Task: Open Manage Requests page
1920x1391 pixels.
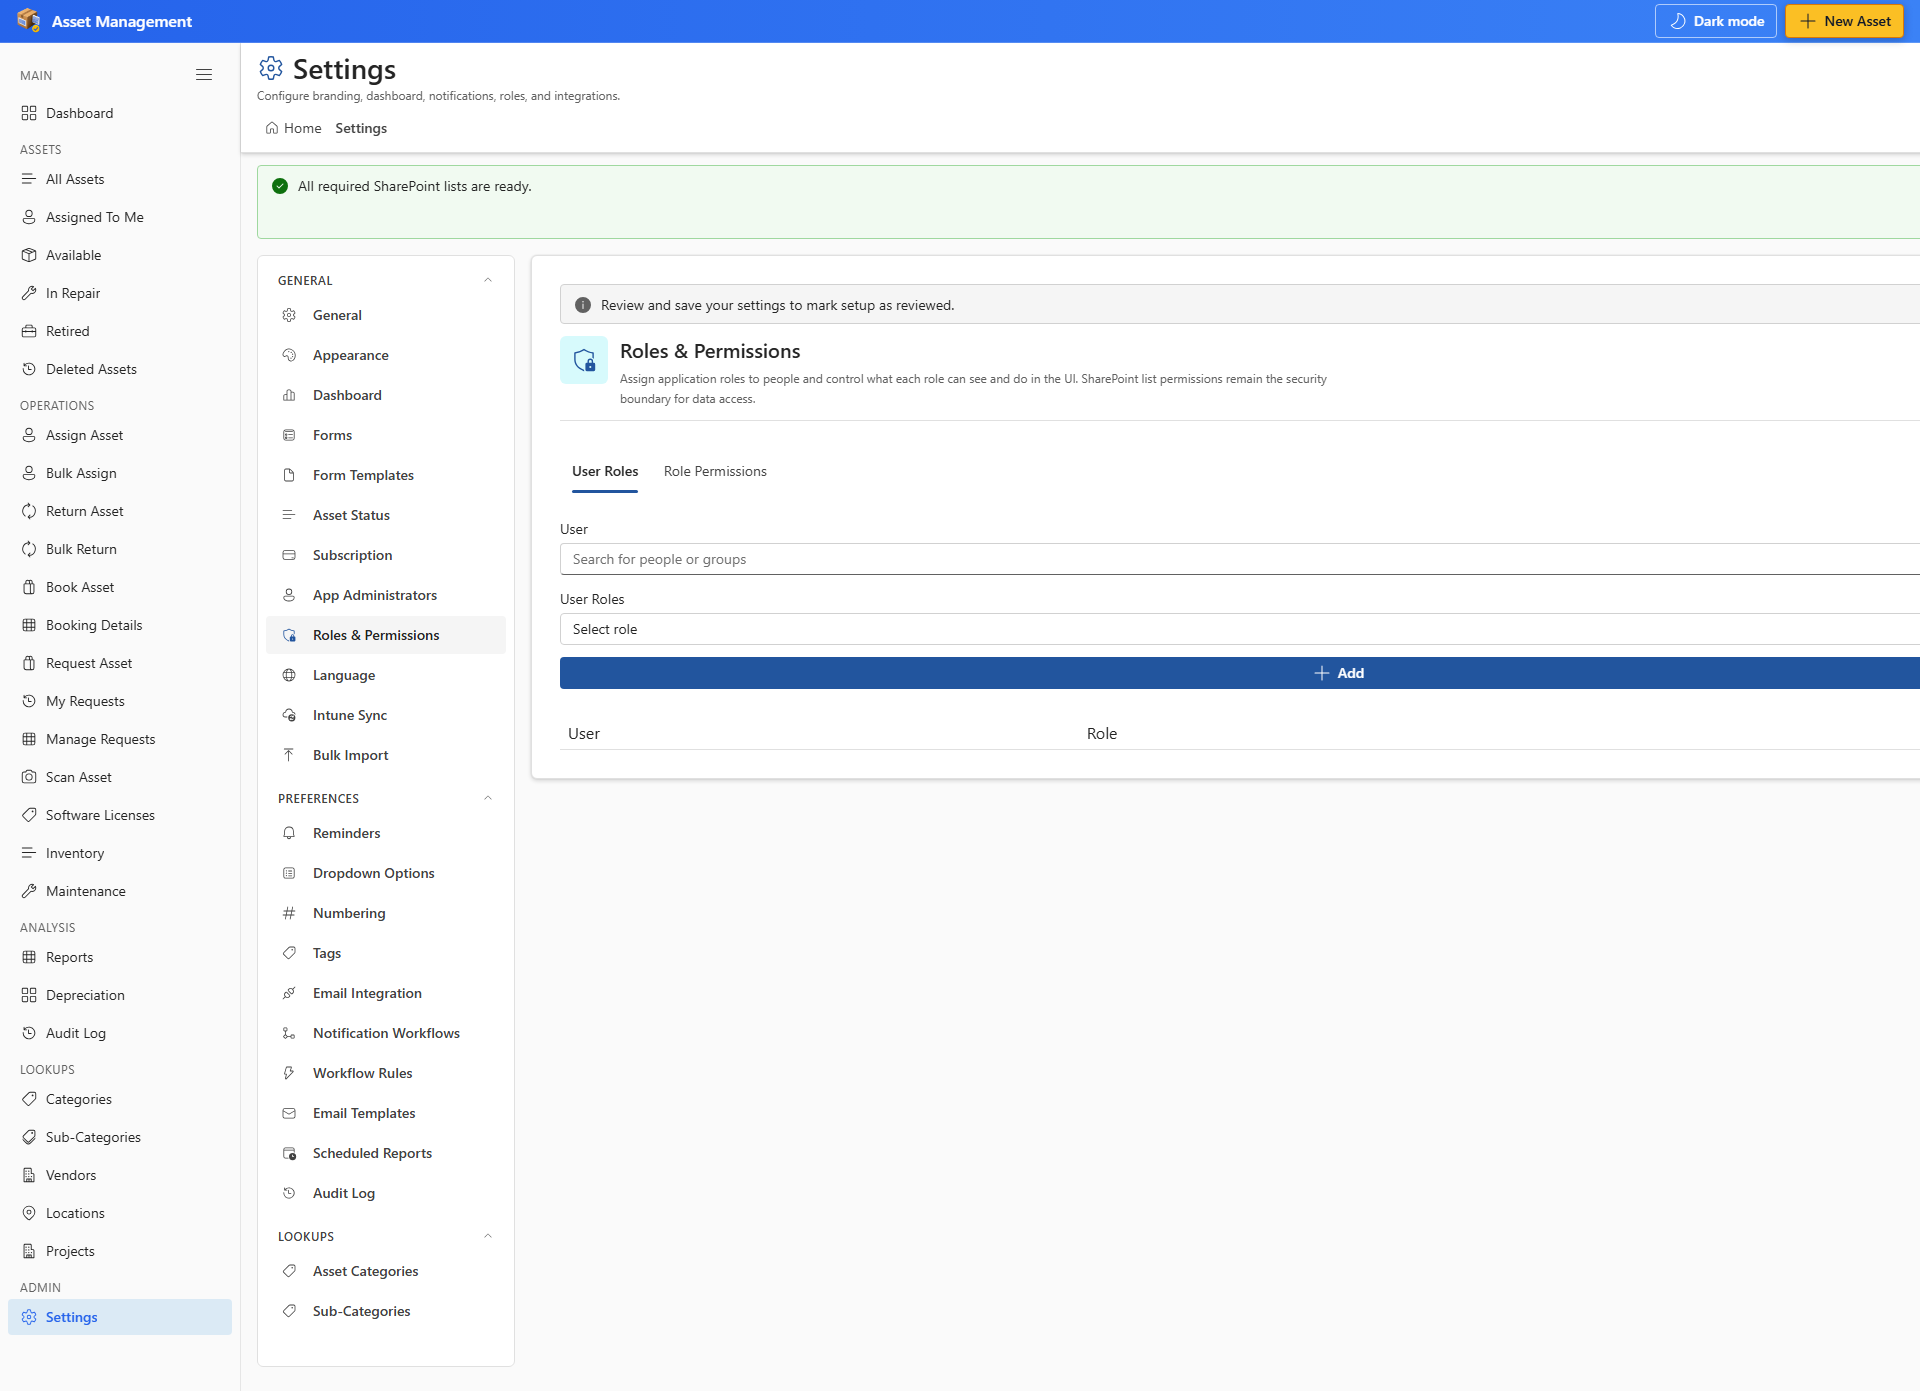Action: tap(120, 739)
